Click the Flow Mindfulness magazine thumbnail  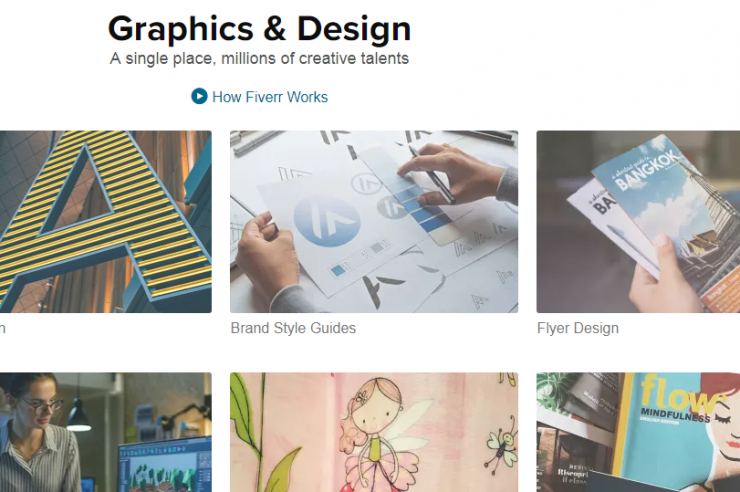pos(638,432)
